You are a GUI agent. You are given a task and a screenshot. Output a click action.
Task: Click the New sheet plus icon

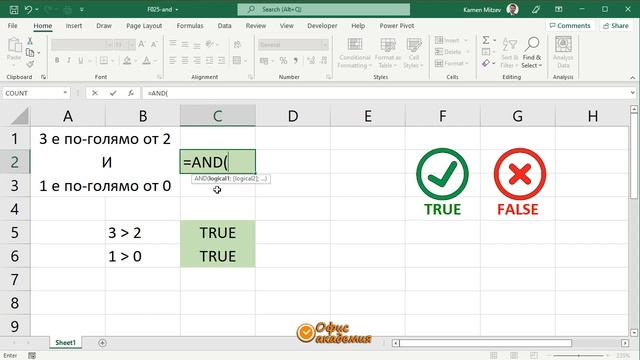point(102,343)
